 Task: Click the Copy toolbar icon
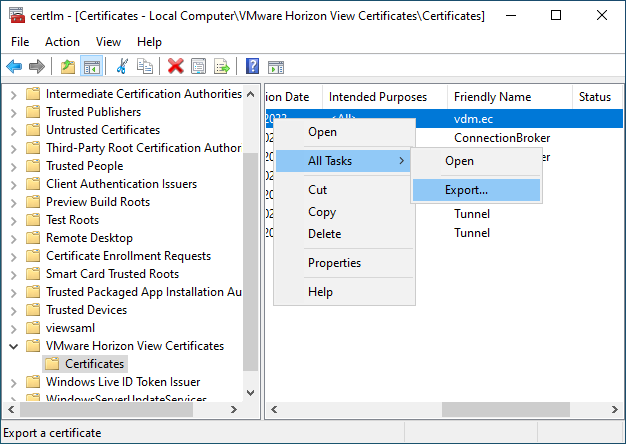coord(145,66)
